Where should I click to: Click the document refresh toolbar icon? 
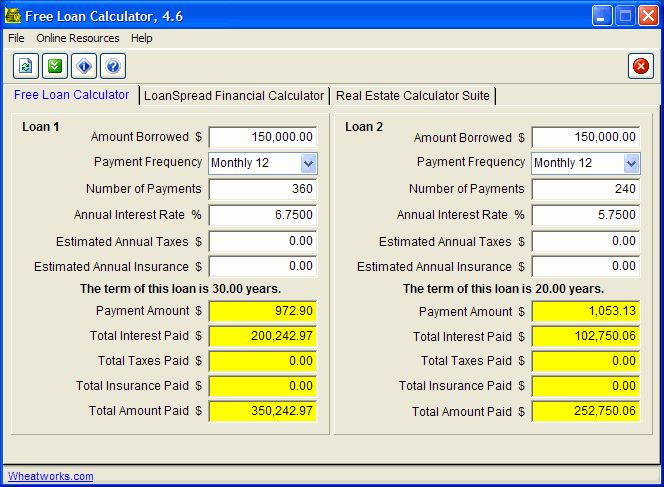(26, 66)
